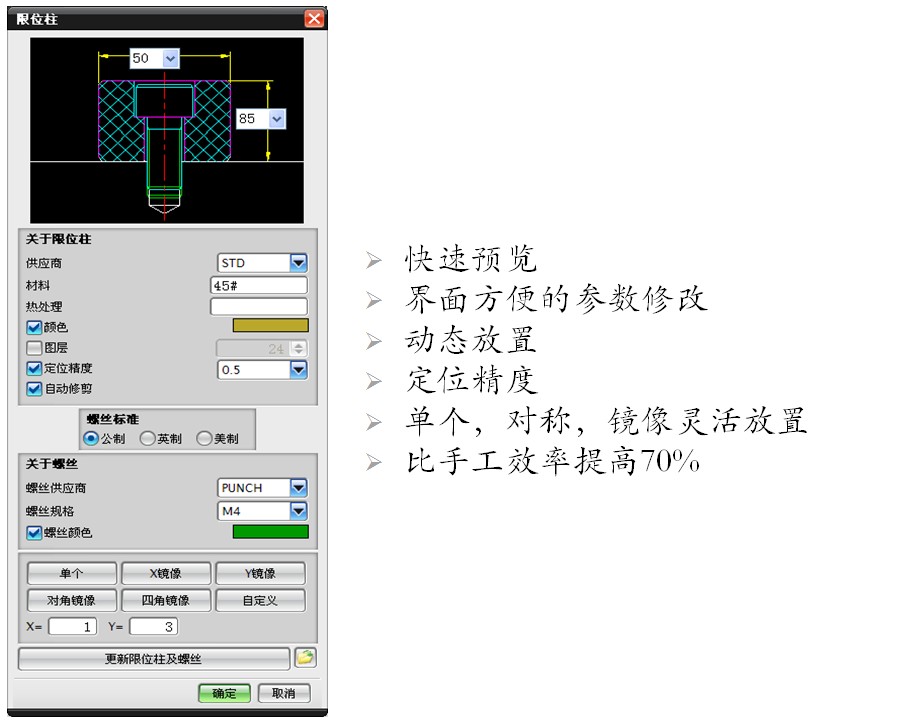
Task: Uncheck the 自动修剪 option
Action: point(34,389)
